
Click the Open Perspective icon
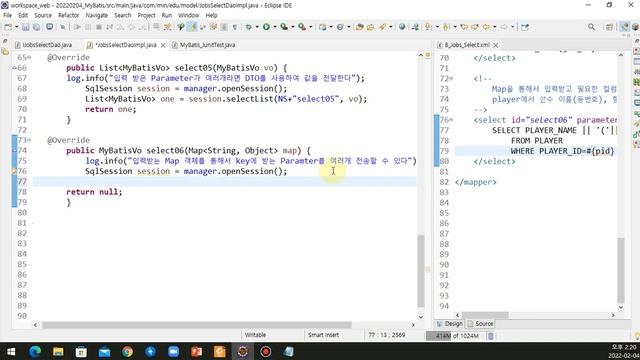point(609,27)
